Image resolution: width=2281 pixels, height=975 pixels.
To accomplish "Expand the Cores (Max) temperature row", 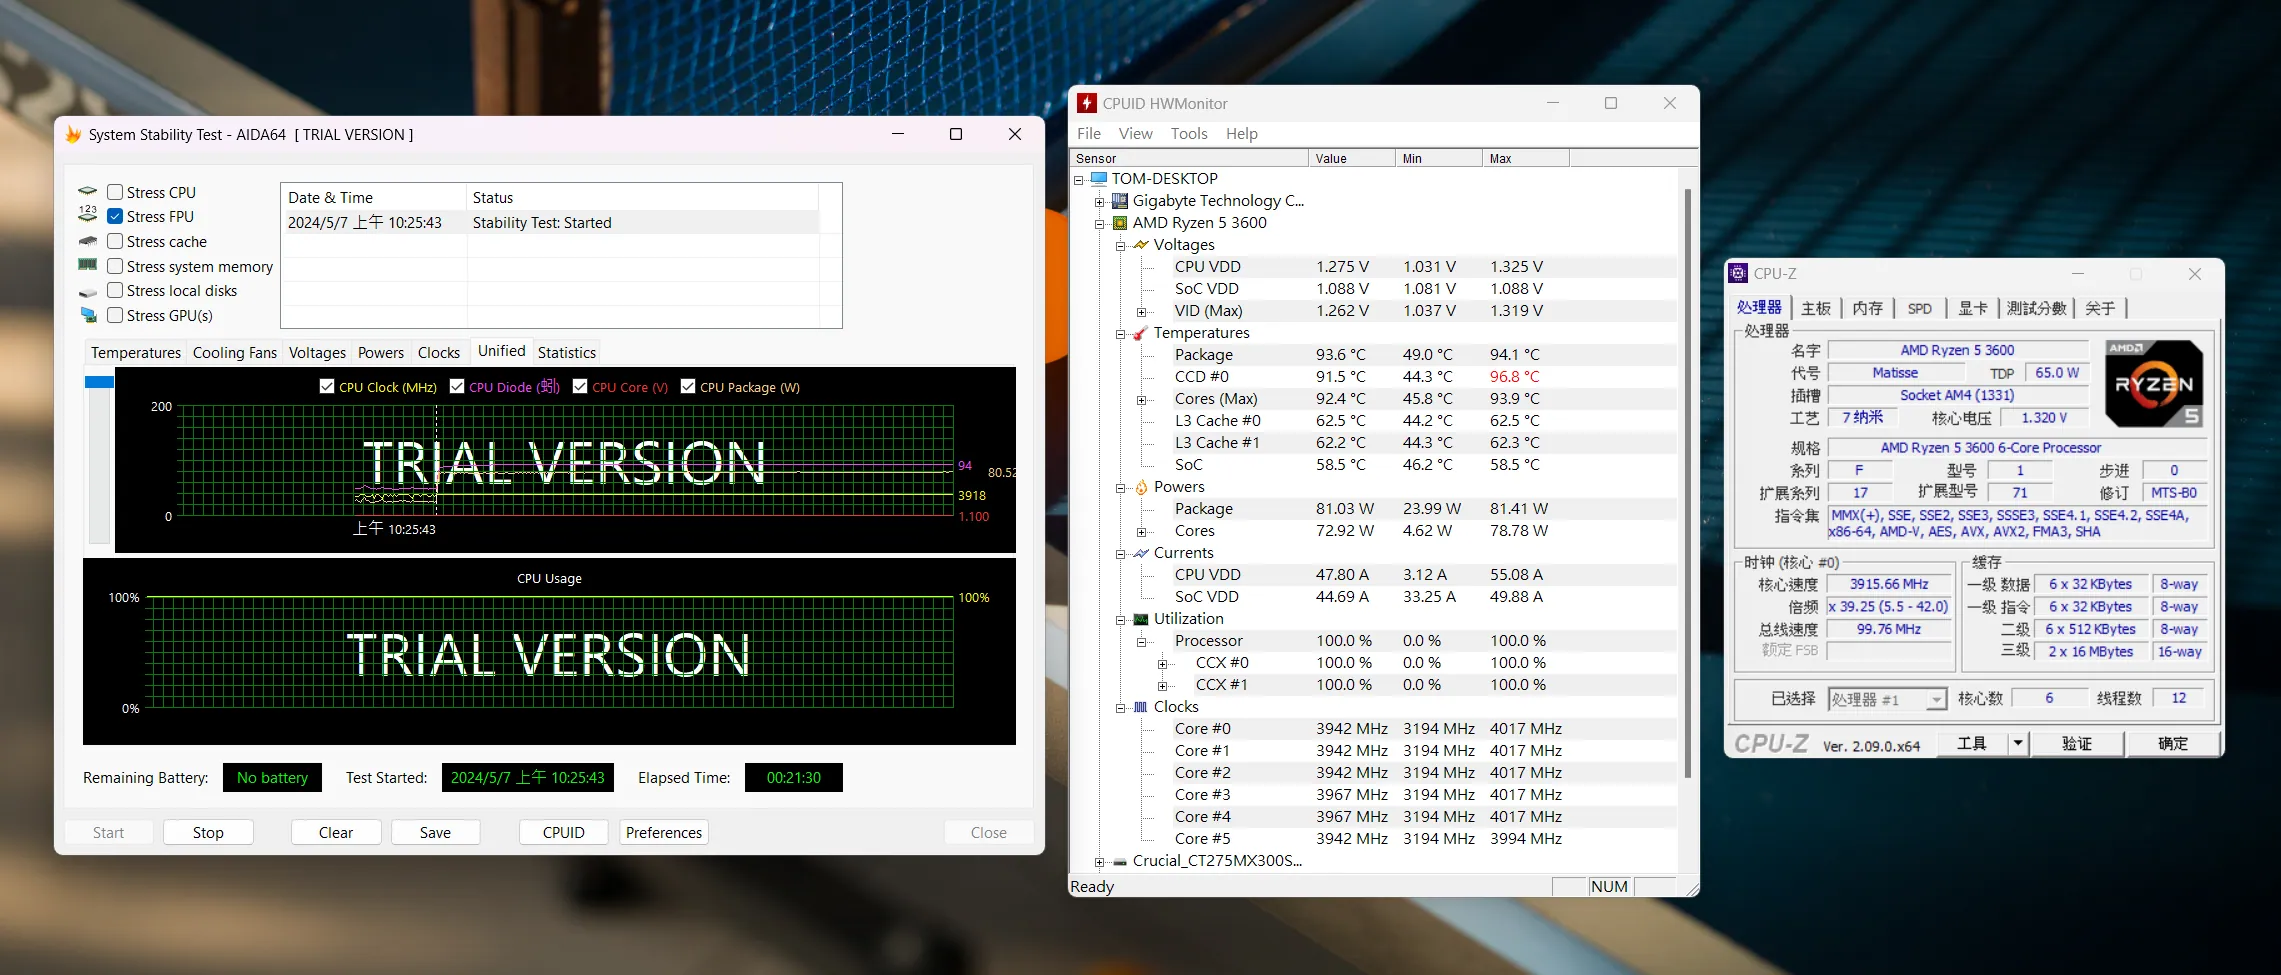I will pos(1142,400).
